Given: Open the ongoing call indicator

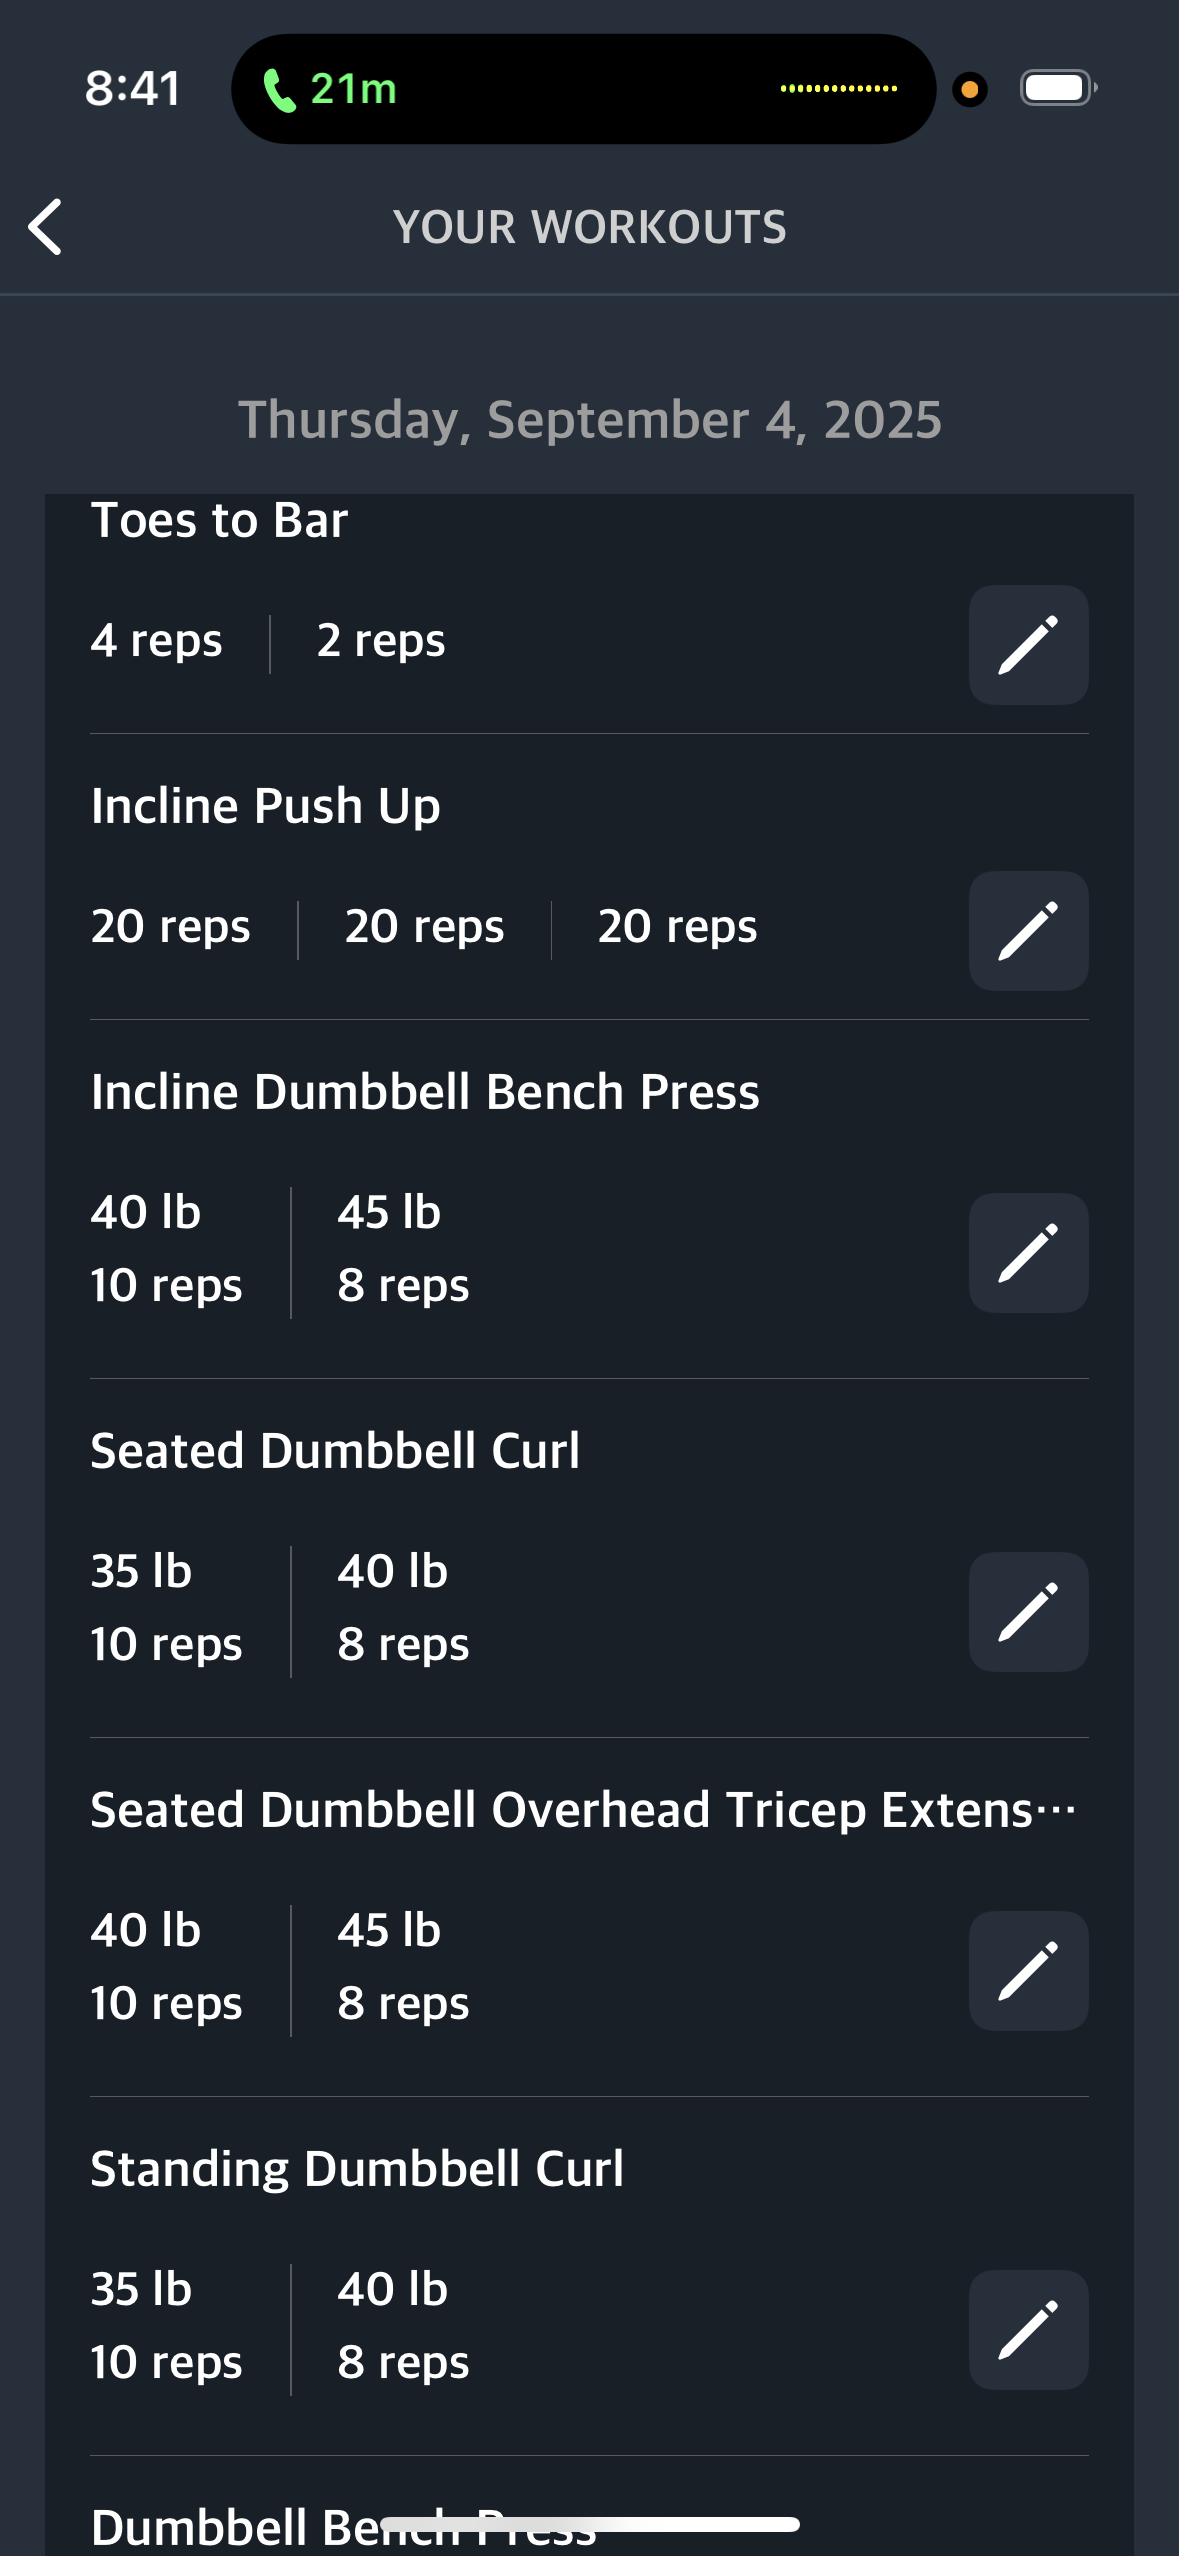Looking at the screenshot, I should click(x=583, y=89).
